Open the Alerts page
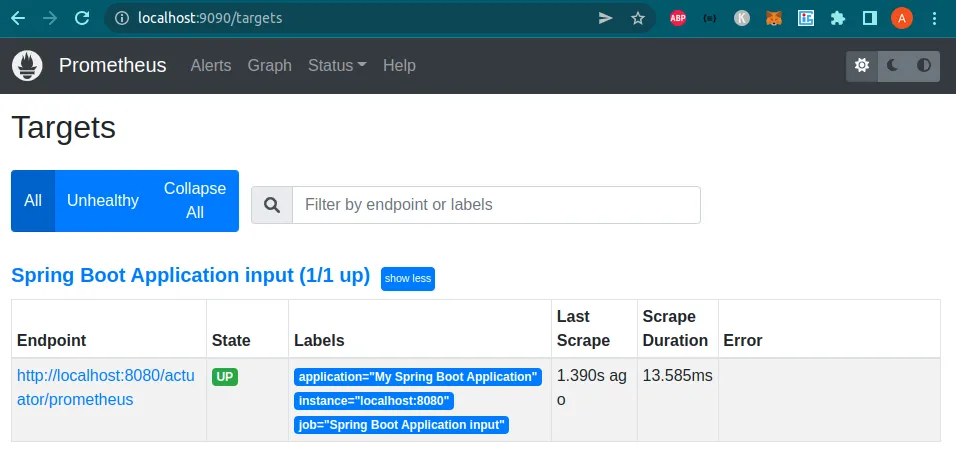 [x=211, y=65]
